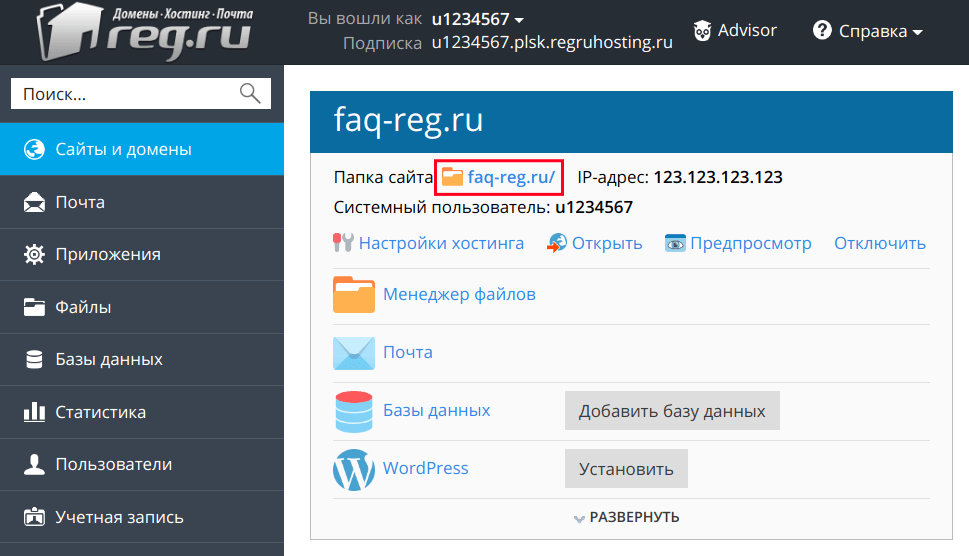Click the bar chart Статистика icon
969x556 pixels.
34,412
